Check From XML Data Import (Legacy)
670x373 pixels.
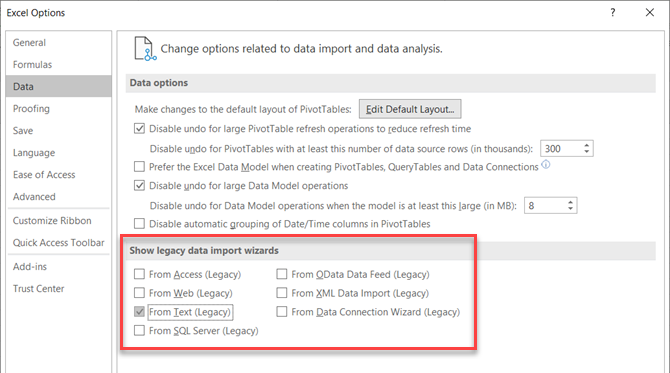282,293
